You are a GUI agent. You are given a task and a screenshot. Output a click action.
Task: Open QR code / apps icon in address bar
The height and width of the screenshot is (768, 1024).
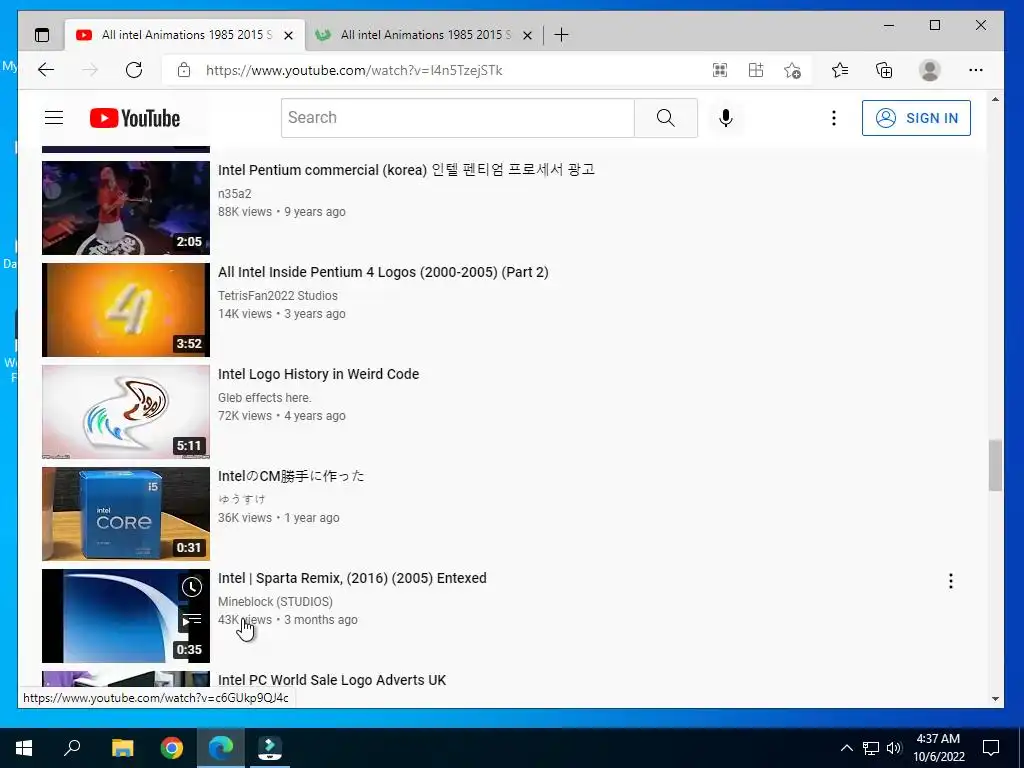(x=720, y=70)
